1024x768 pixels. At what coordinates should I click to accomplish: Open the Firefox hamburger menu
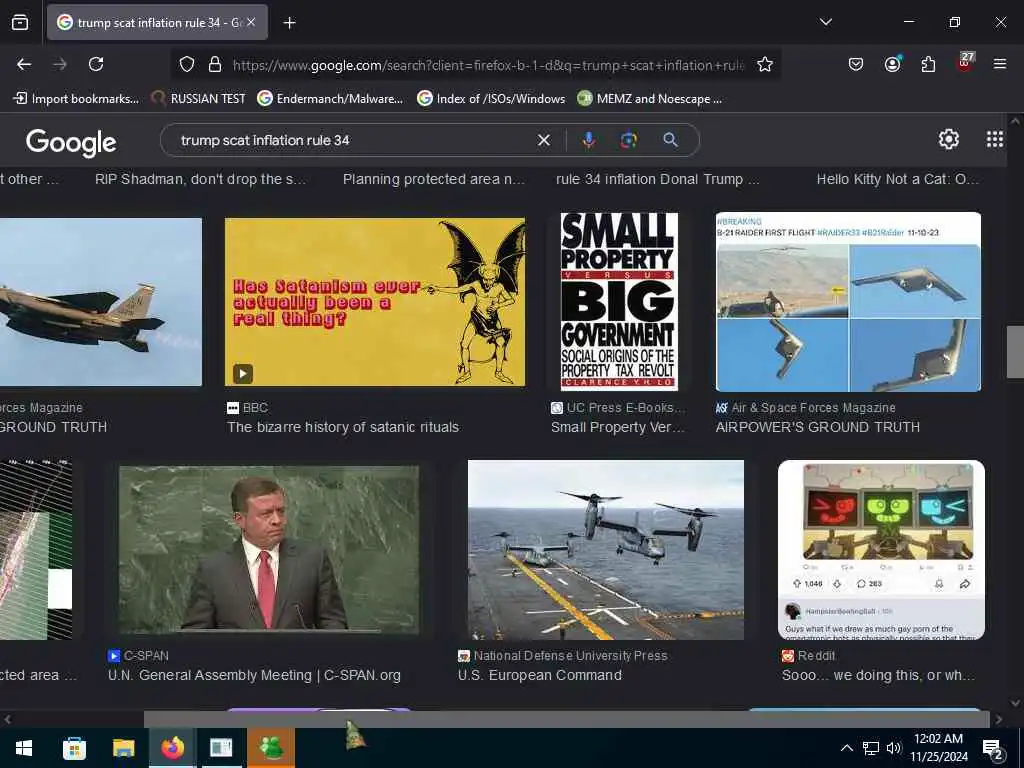coord(1000,64)
